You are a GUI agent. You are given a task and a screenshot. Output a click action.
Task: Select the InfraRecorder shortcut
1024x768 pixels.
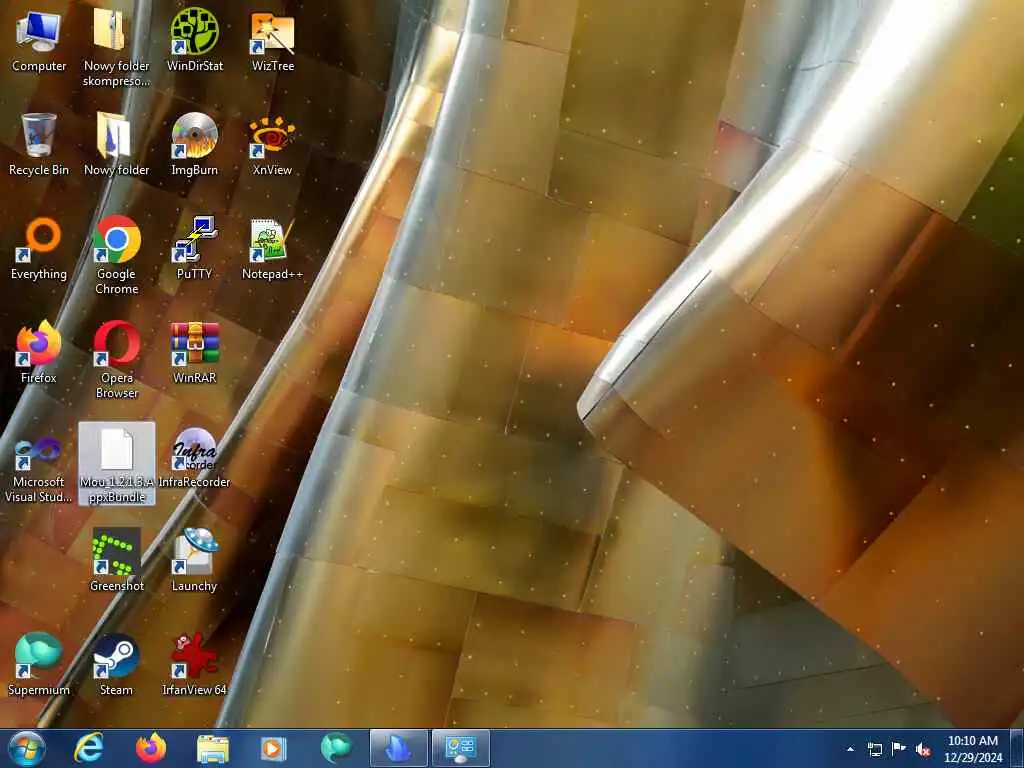195,456
